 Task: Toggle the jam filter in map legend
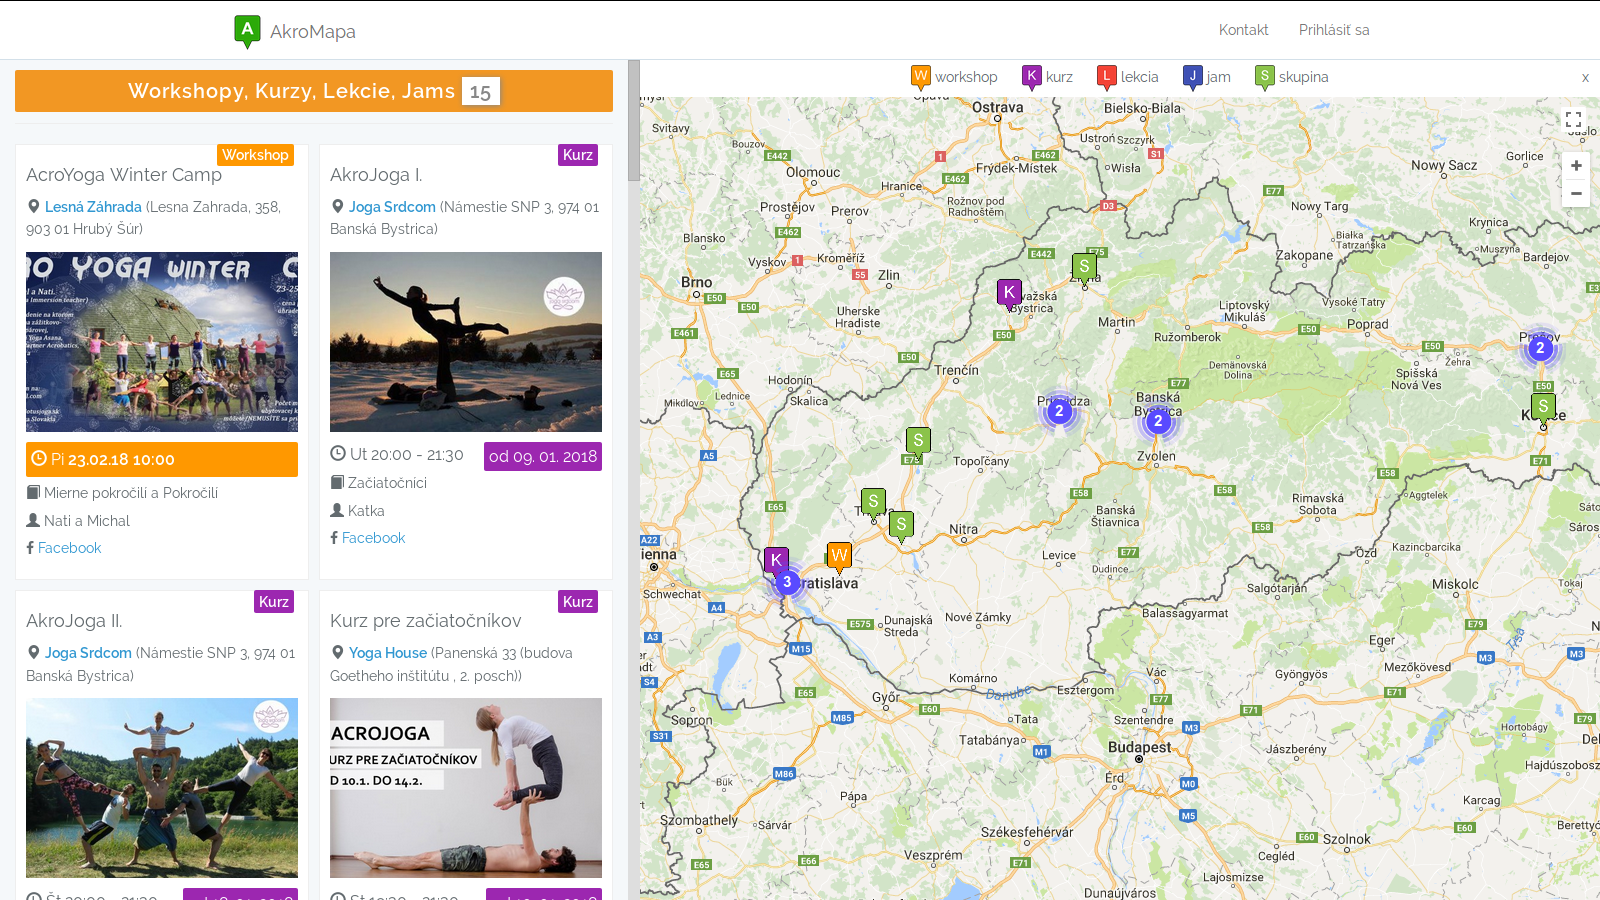click(1206, 77)
